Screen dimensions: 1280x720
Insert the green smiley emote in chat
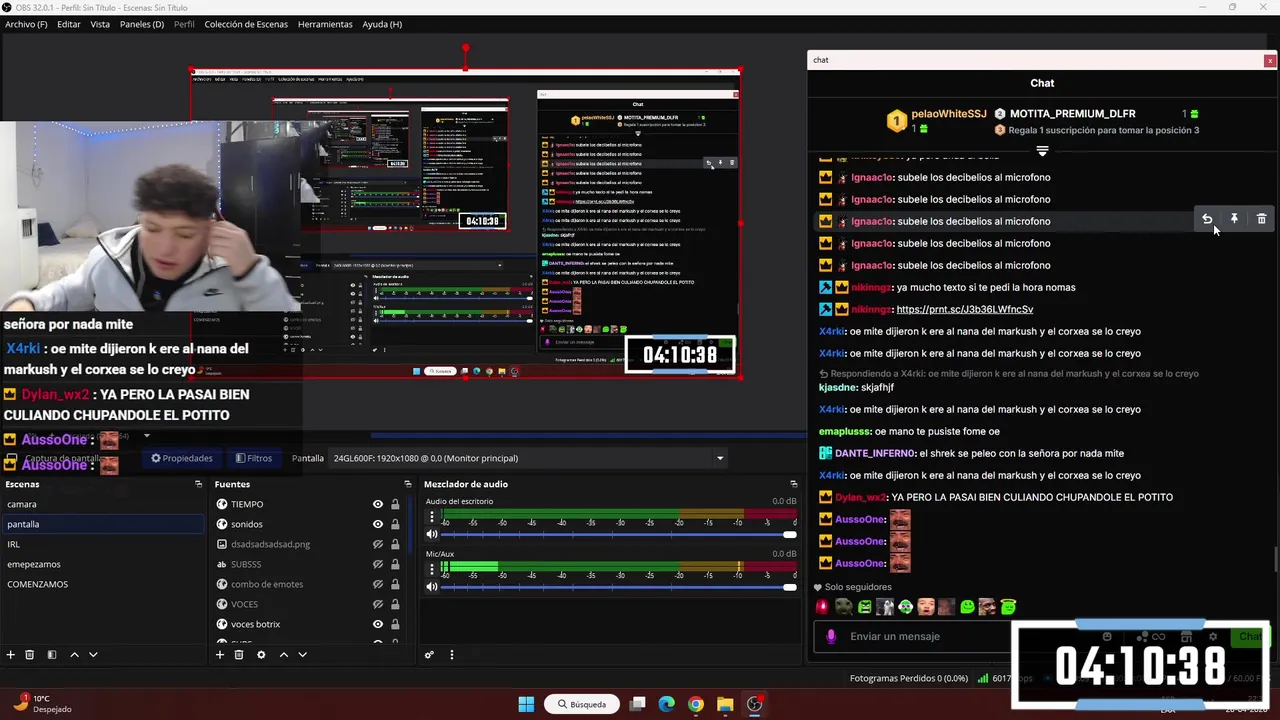coord(967,606)
